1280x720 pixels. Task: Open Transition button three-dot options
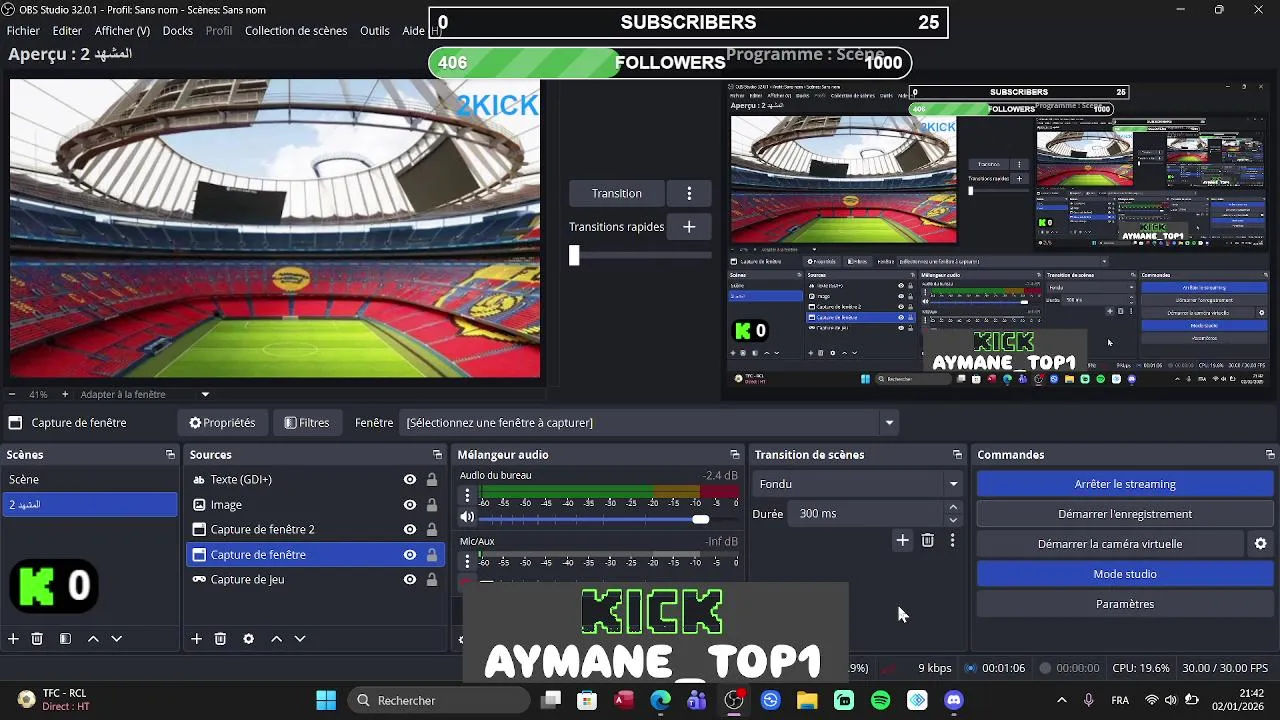tap(689, 193)
